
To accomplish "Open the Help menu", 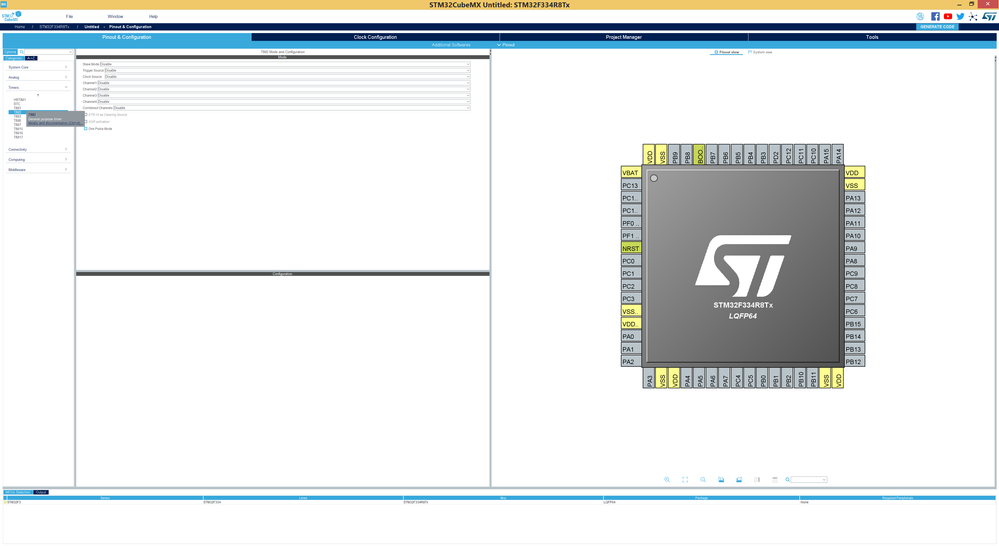I will (x=154, y=17).
